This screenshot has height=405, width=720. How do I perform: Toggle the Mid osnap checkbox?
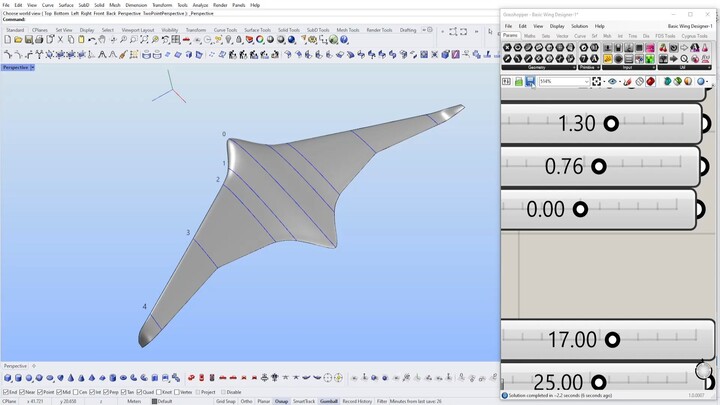point(61,392)
